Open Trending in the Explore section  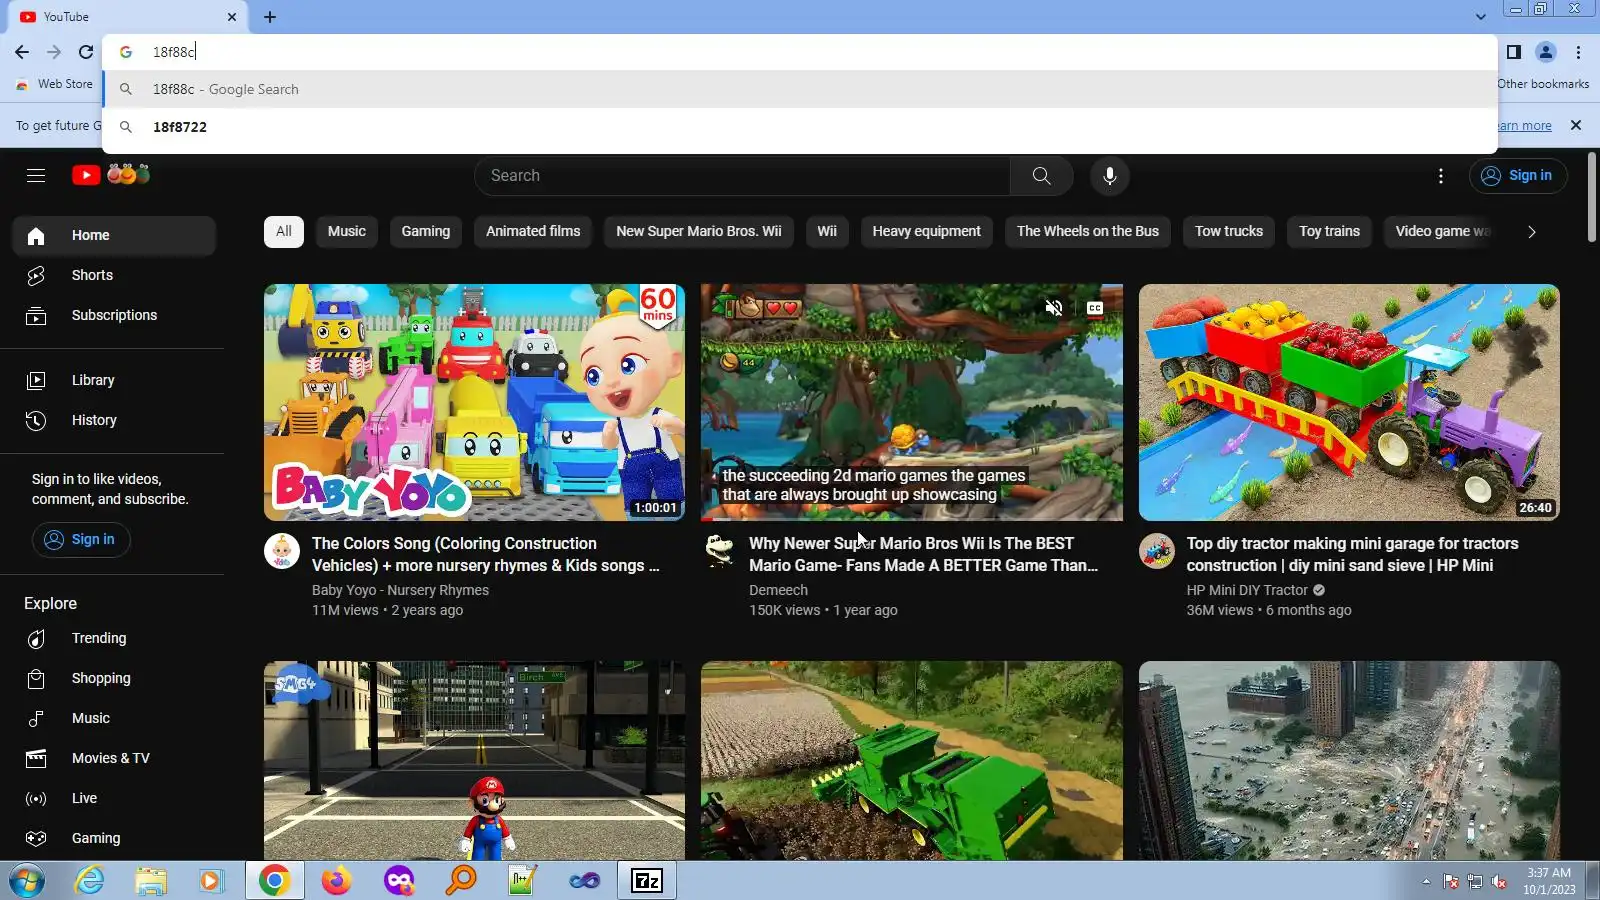[x=114, y=638]
